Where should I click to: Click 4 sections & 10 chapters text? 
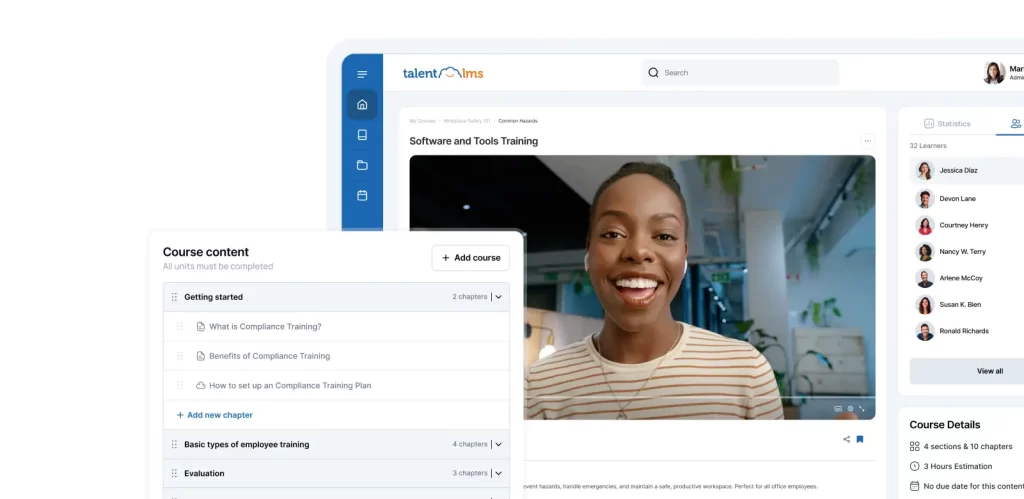click(x=968, y=447)
